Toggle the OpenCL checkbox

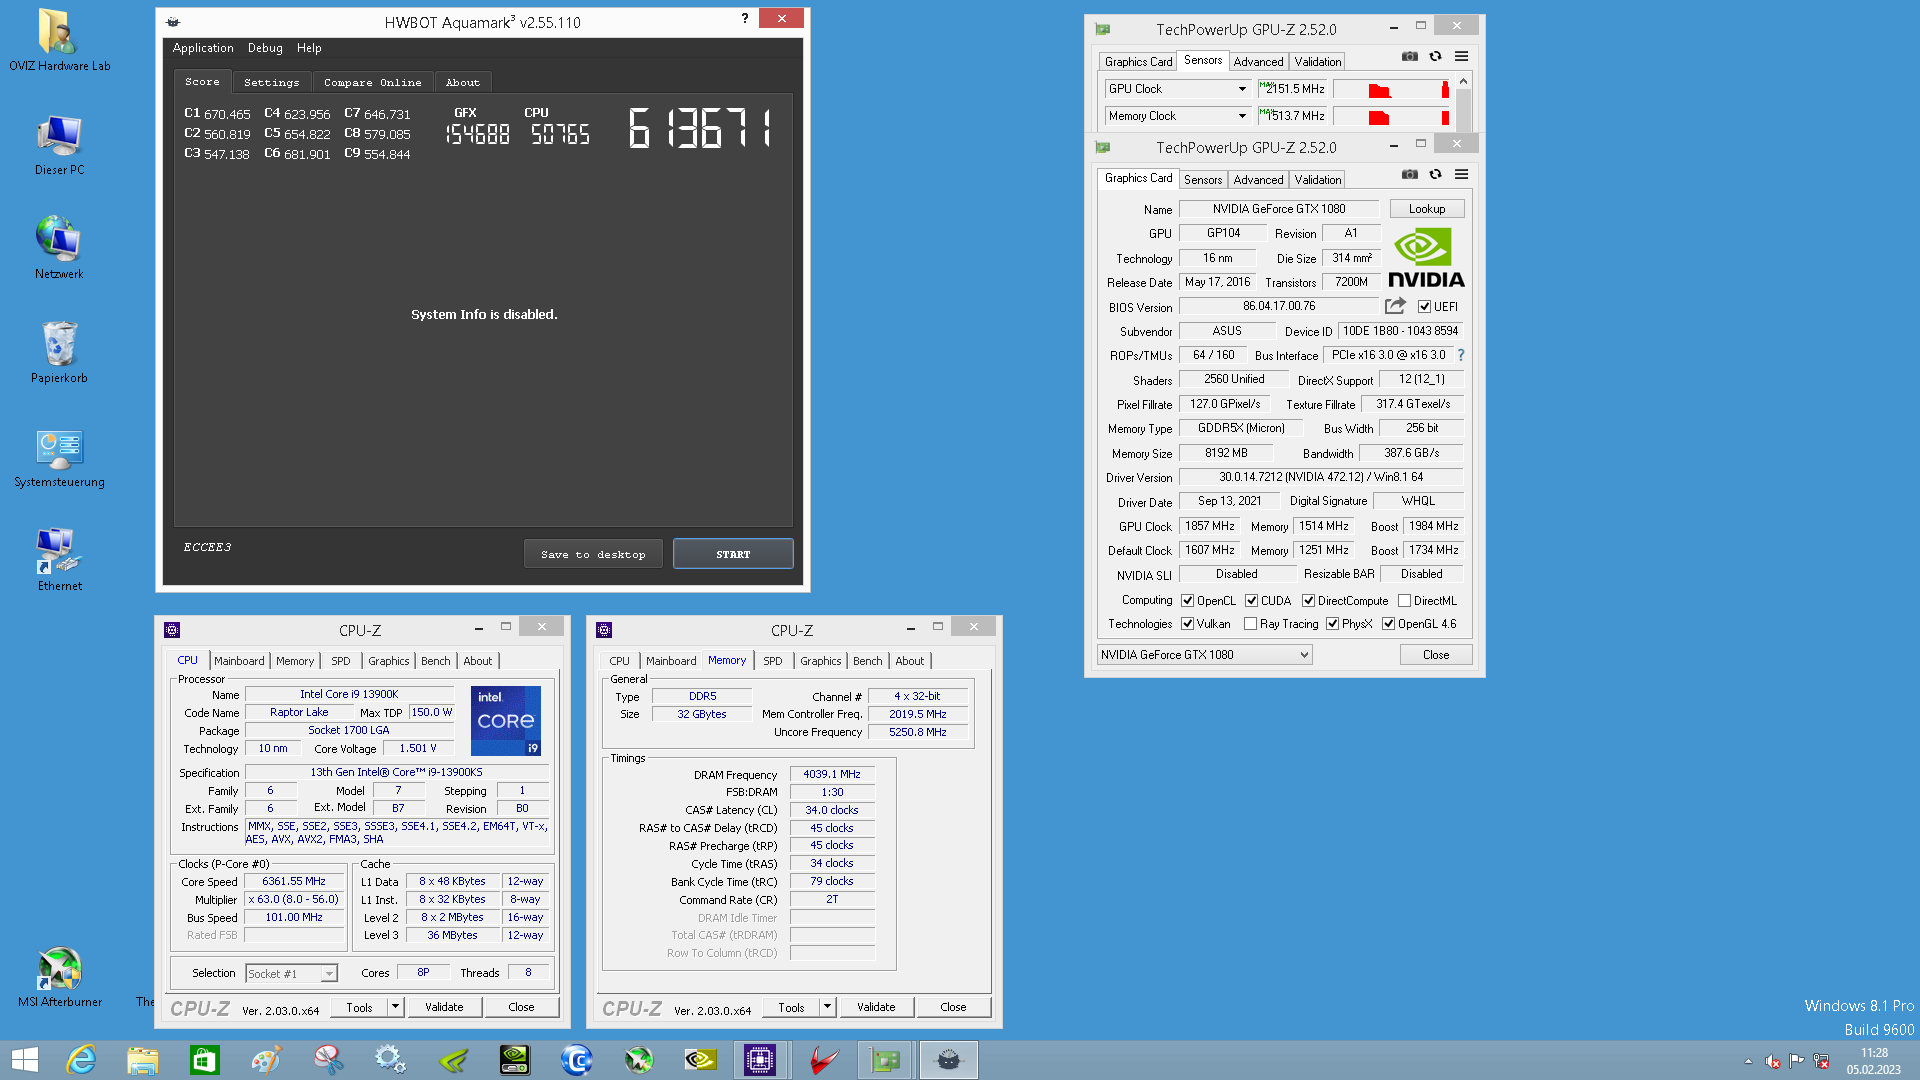(1187, 601)
